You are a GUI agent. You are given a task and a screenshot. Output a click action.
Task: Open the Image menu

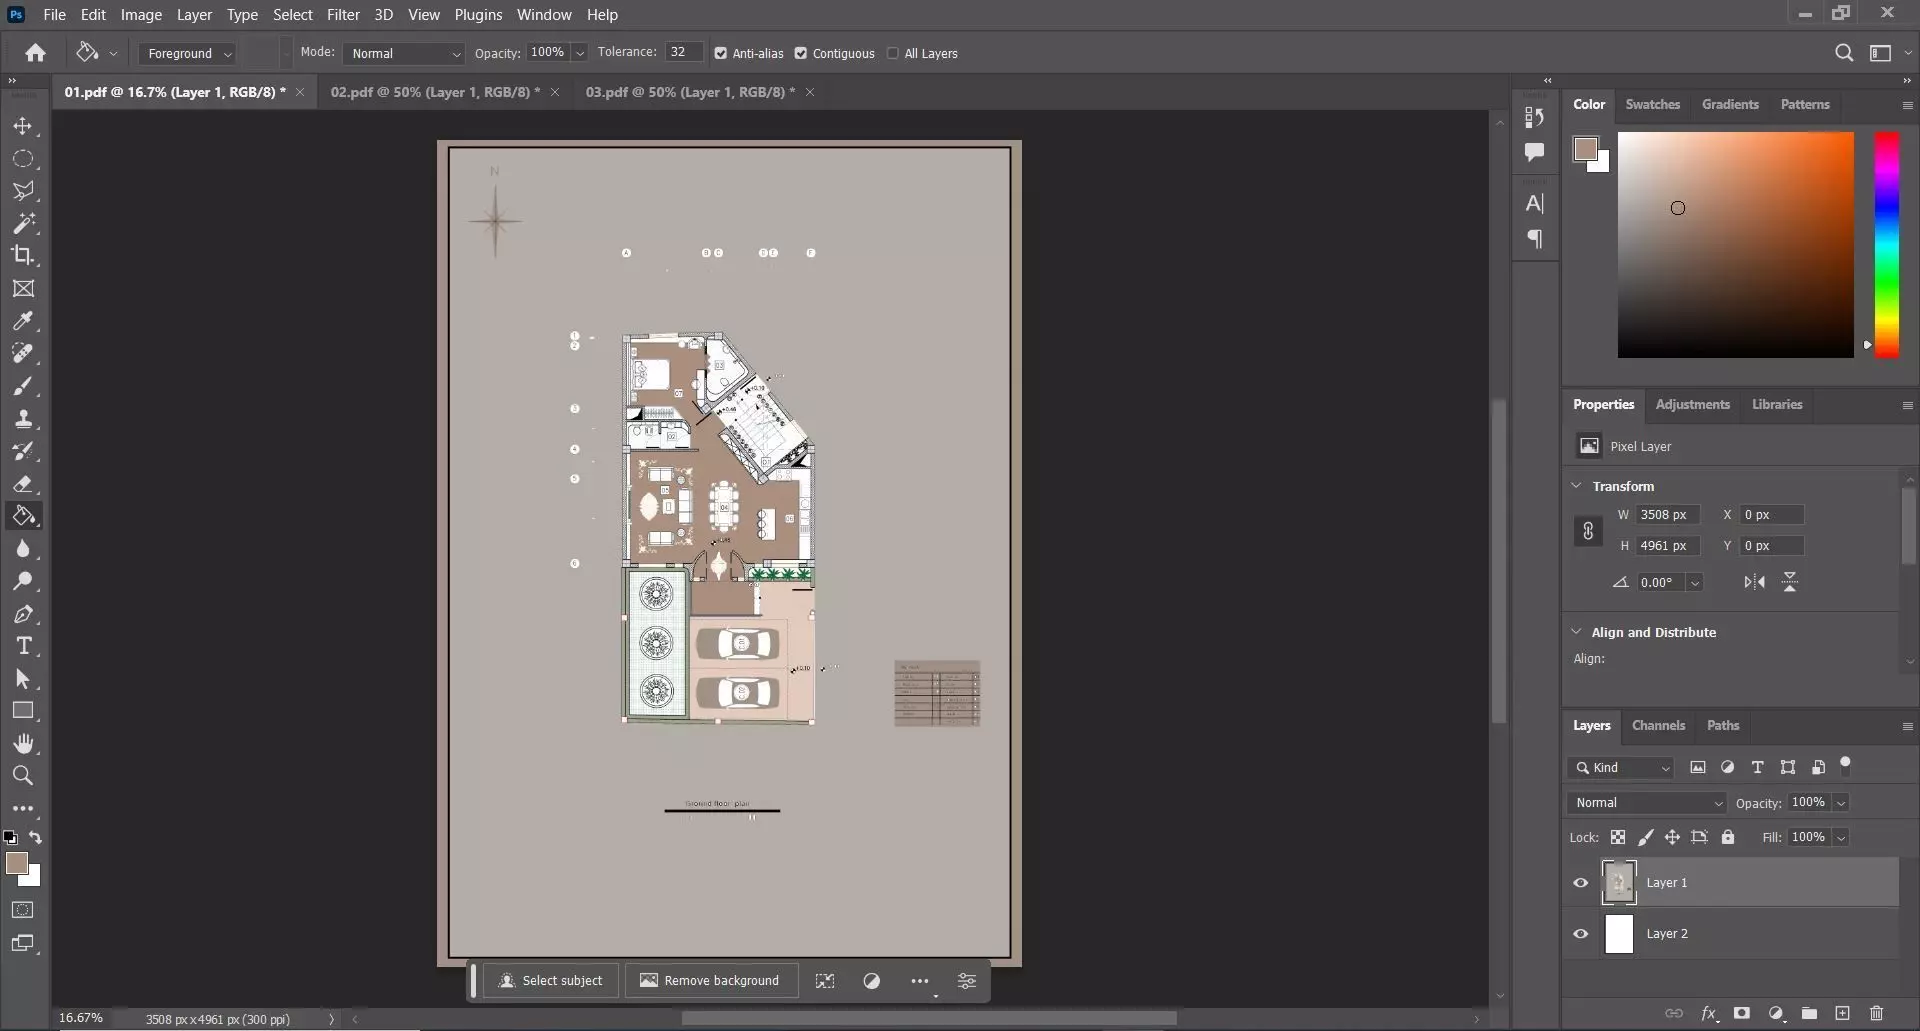(141, 15)
